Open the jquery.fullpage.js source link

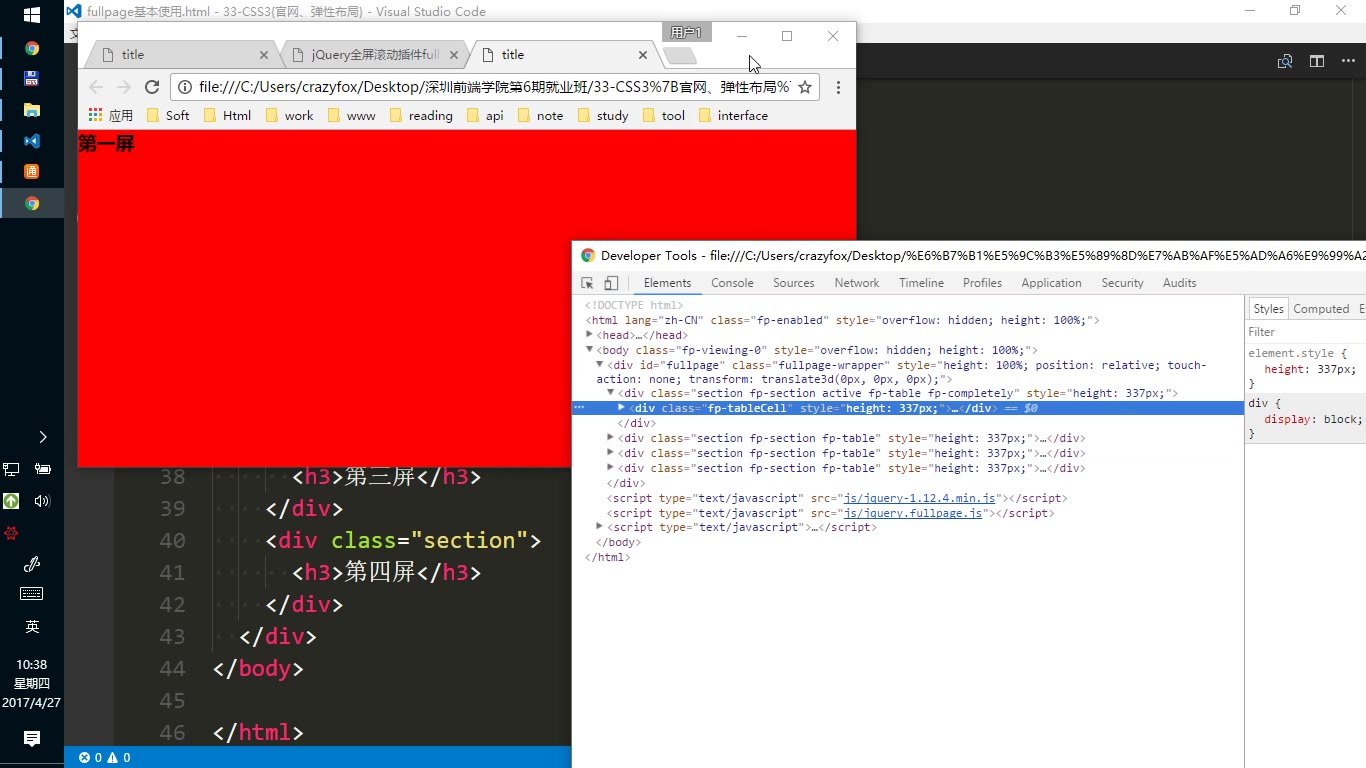[913, 513]
